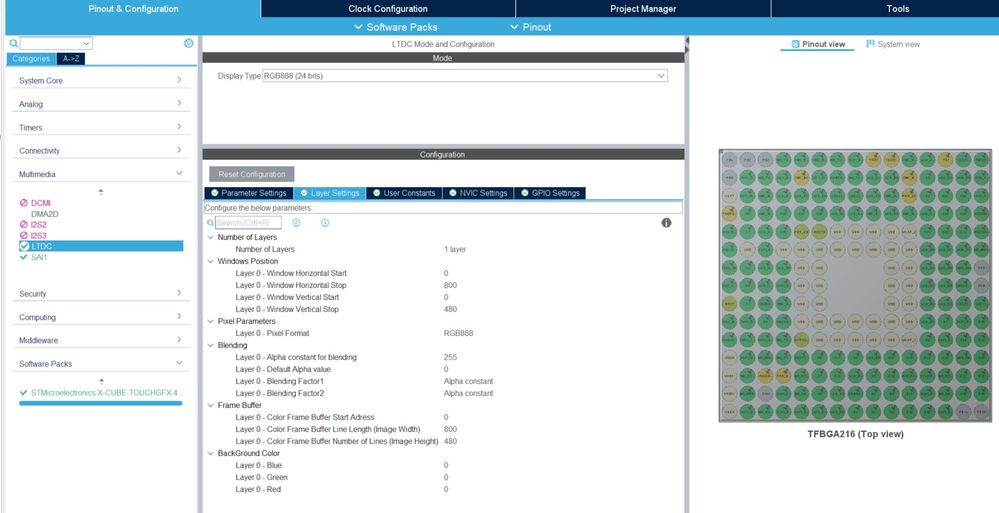The width and height of the screenshot is (999, 513).
Task: Open the Display Type combo box
Action: pos(465,76)
